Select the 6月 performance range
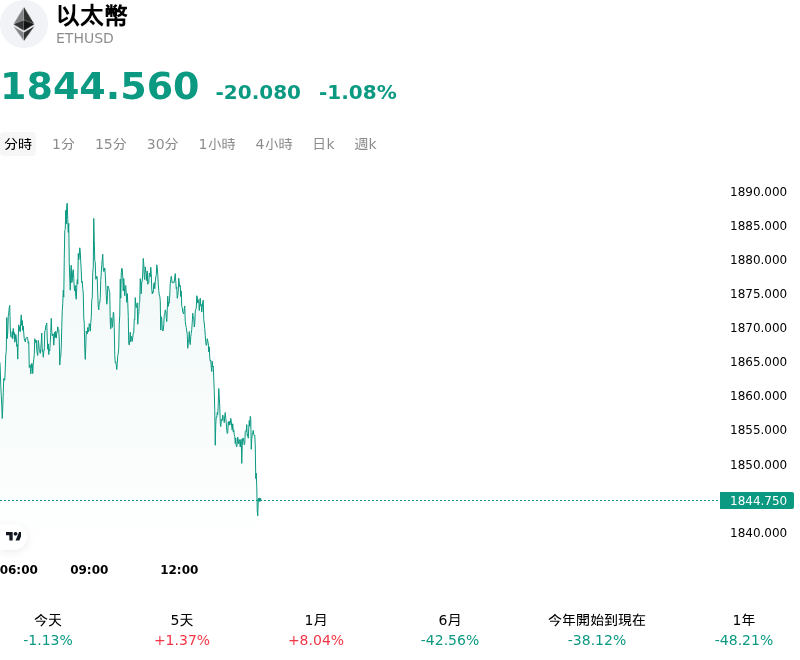Screen dimensions: 800x660 click(449, 630)
